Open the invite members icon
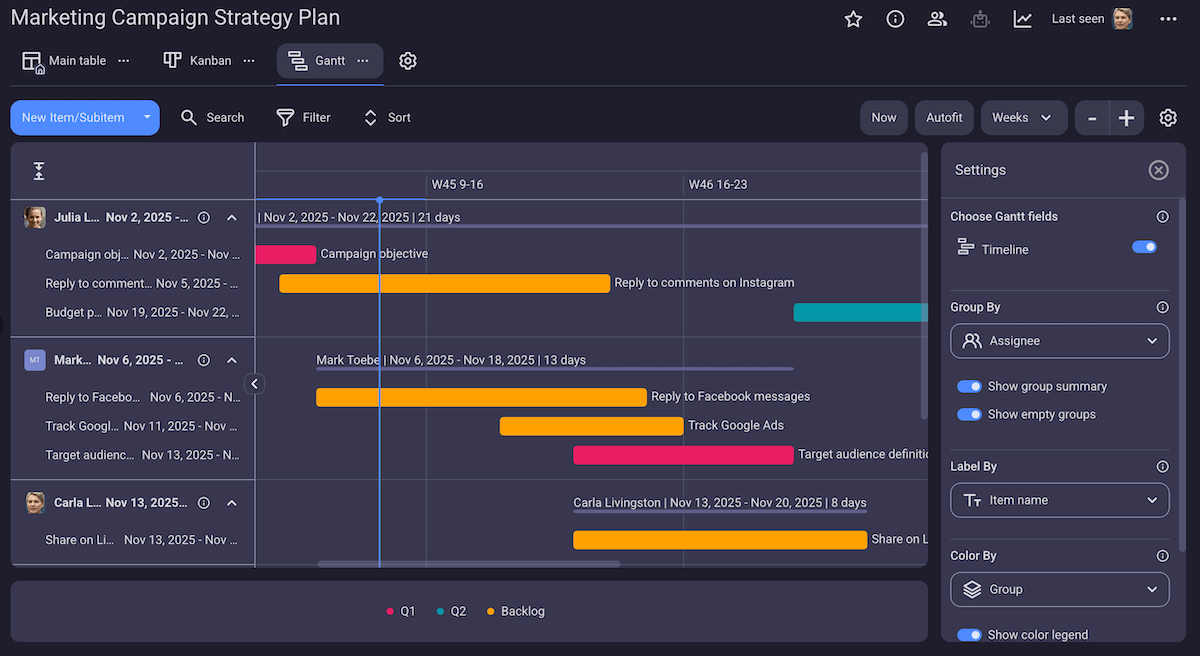This screenshot has width=1200, height=656. pos(937,18)
